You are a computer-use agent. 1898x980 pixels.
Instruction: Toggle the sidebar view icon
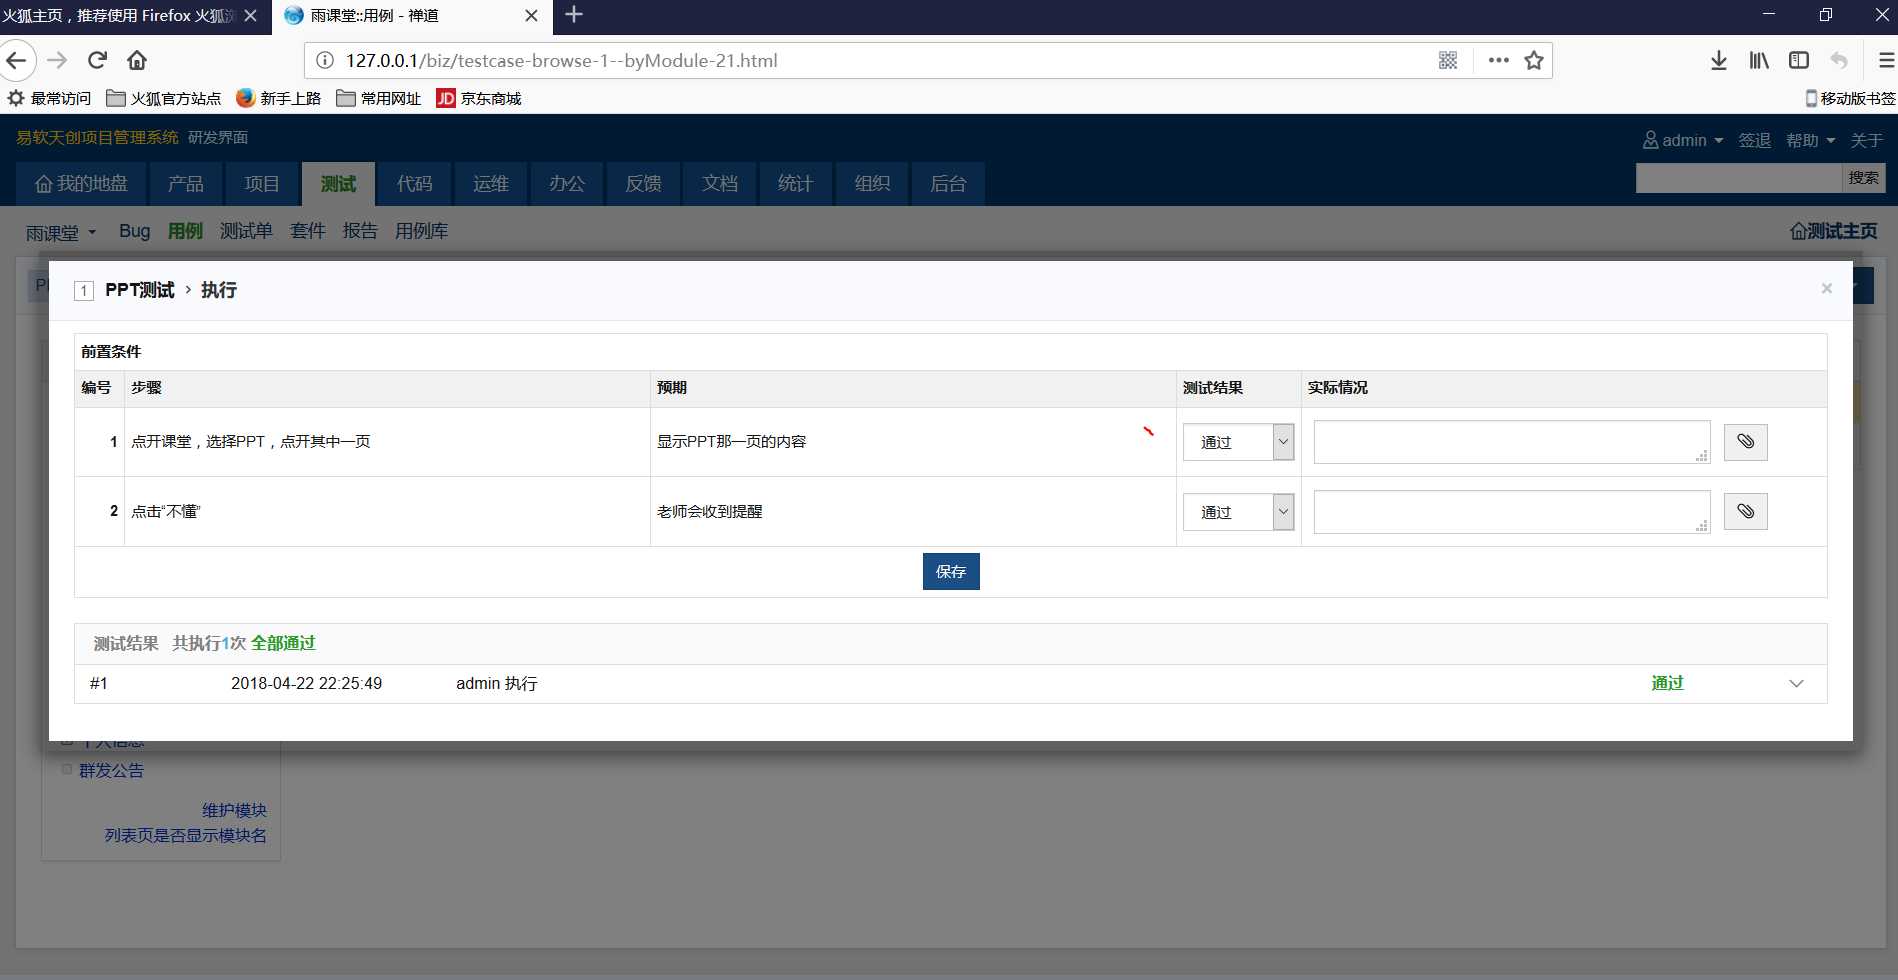click(1798, 60)
